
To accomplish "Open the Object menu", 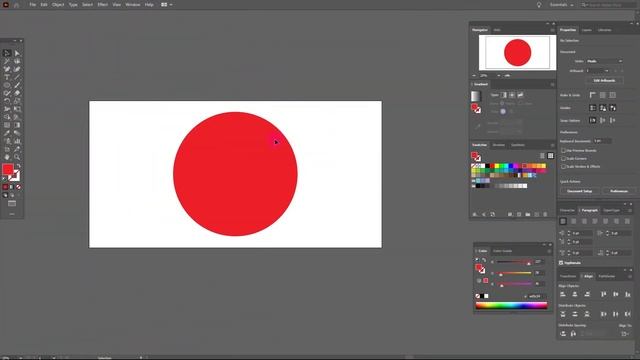I will [x=58, y=5].
